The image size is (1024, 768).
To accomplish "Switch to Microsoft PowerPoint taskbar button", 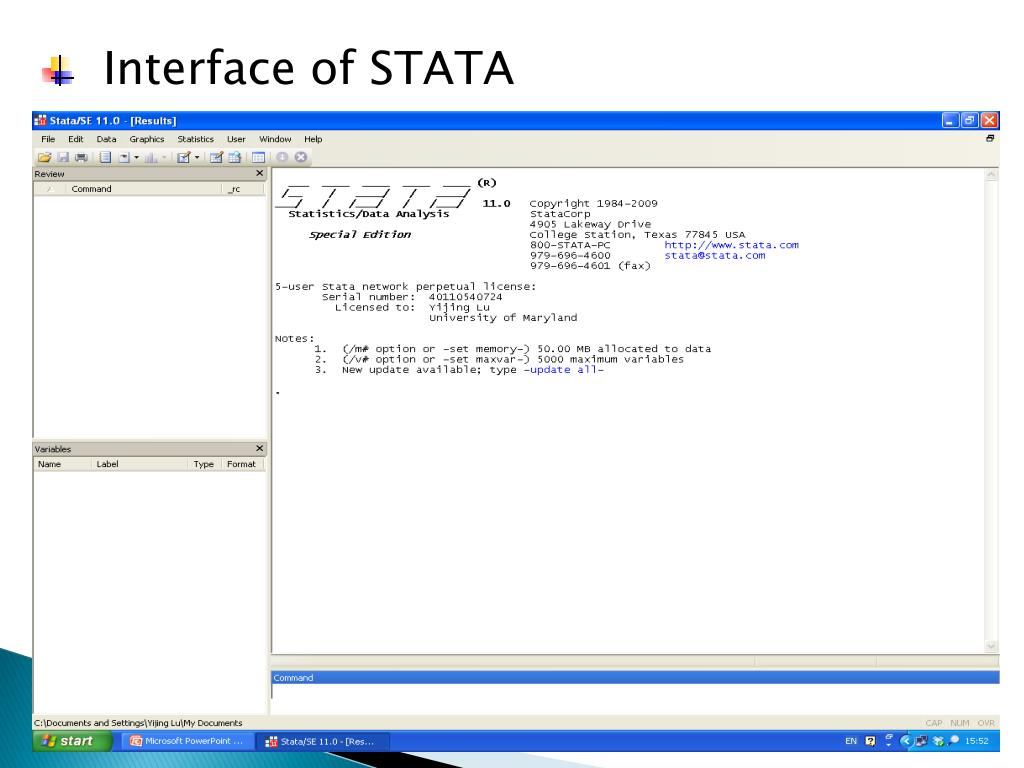I will tap(187, 741).
